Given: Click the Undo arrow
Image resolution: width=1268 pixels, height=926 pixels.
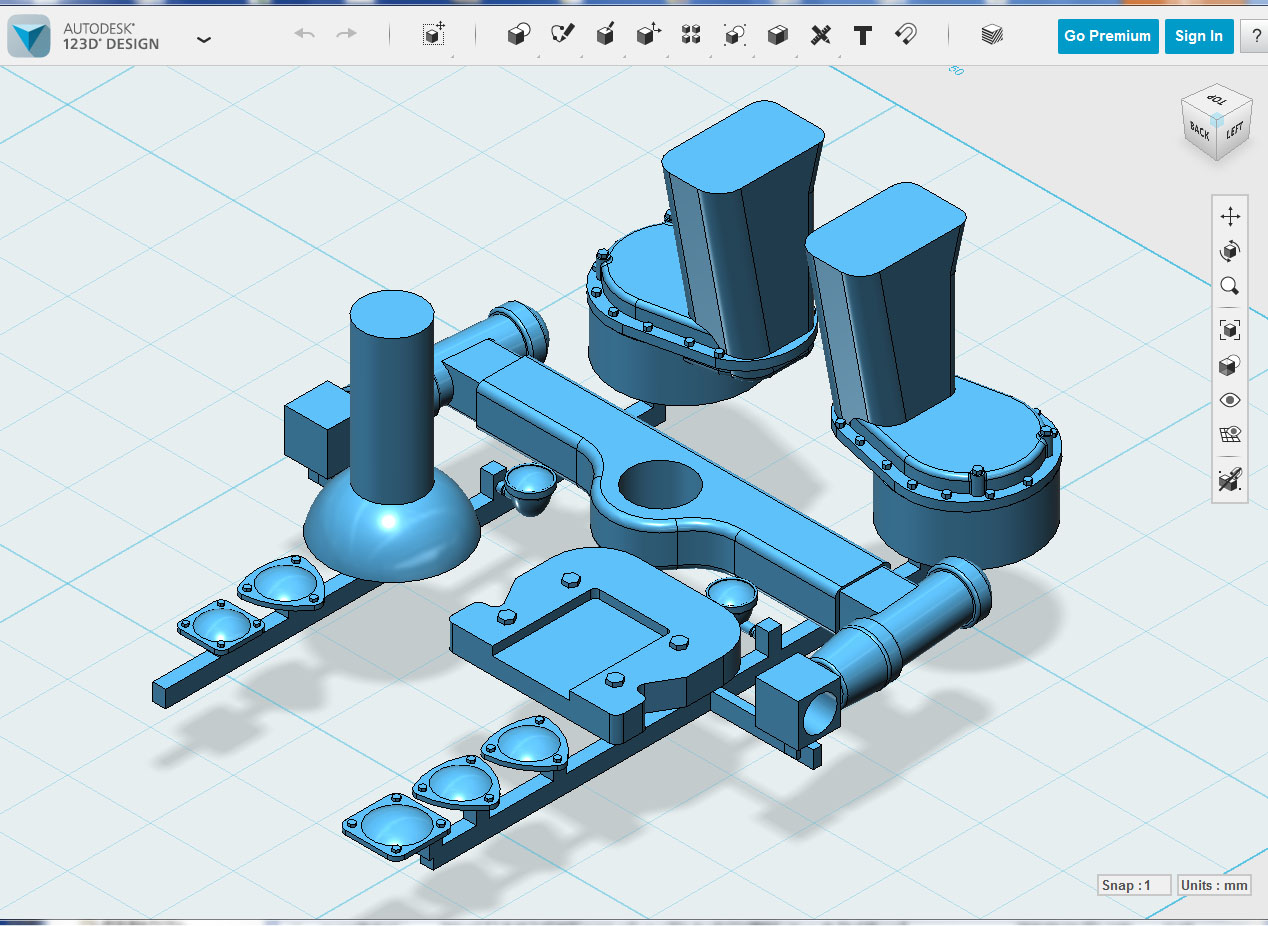Looking at the screenshot, I should pyautogui.click(x=305, y=35).
